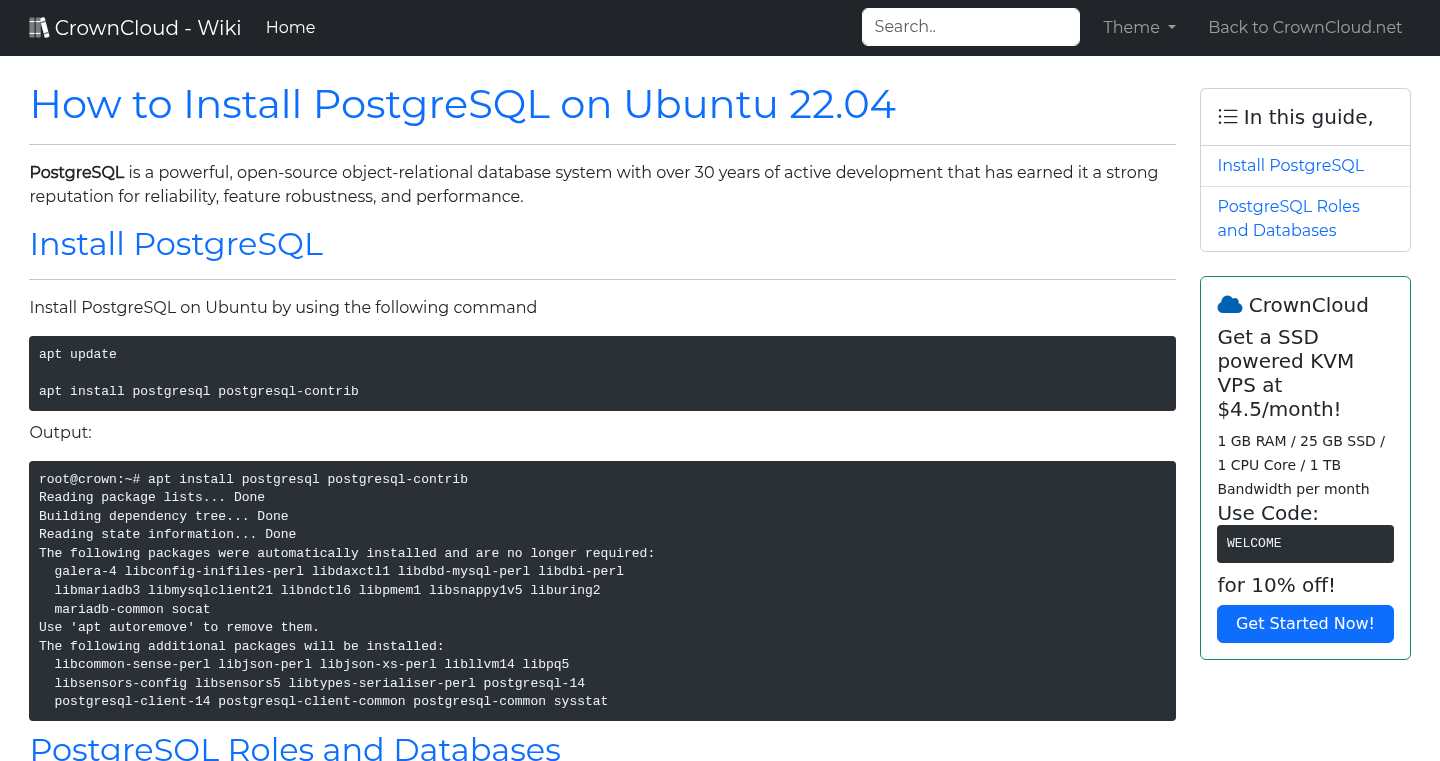Click the installation output code block

[602, 590]
